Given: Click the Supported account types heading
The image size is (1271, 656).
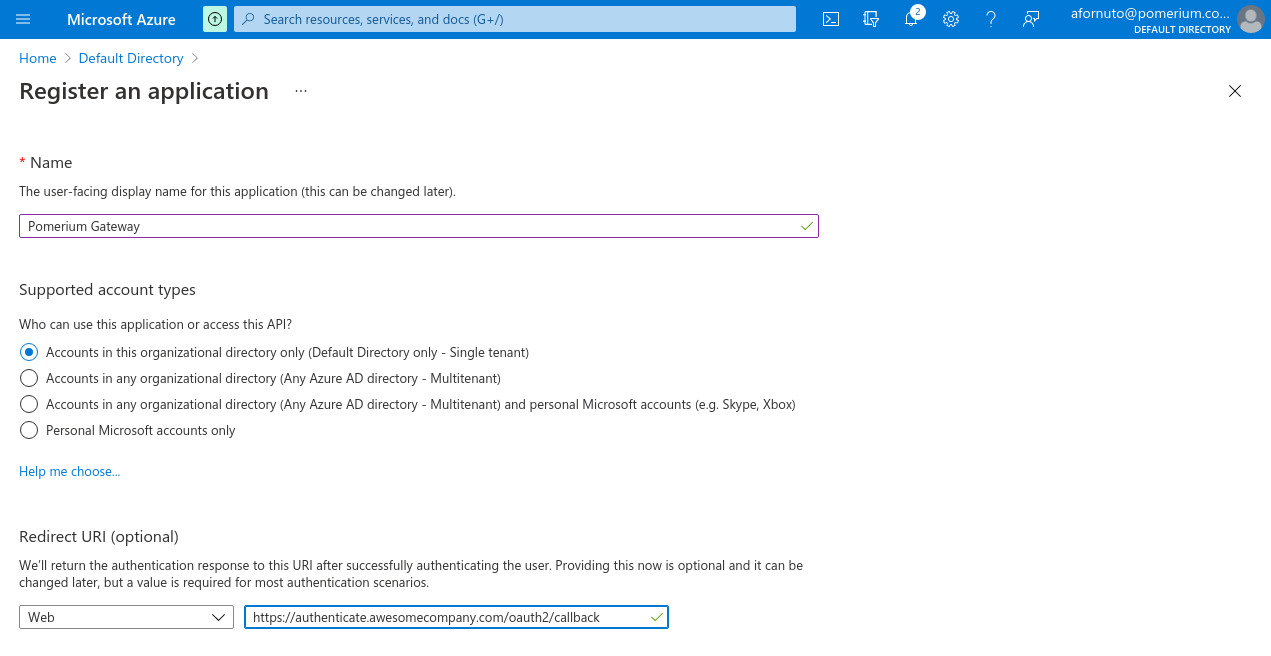Looking at the screenshot, I should (x=108, y=290).
